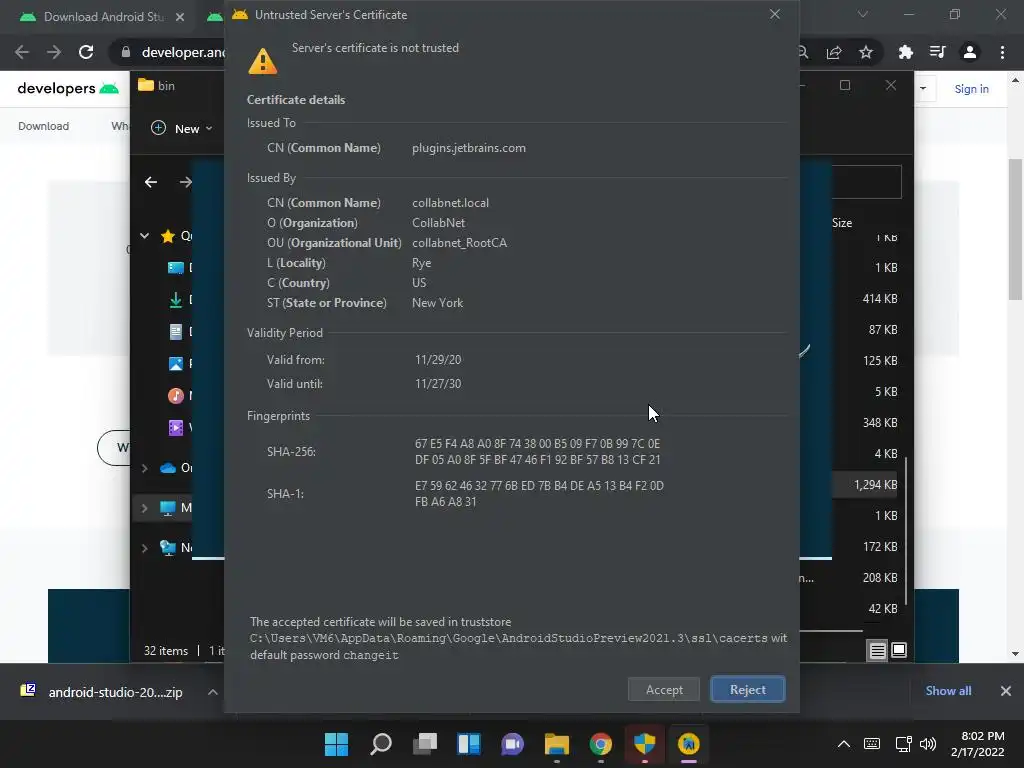Open the Windows Start menu
Image resolution: width=1024 pixels, height=768 pixels.
pyautogui.click(x=336, y=744)
